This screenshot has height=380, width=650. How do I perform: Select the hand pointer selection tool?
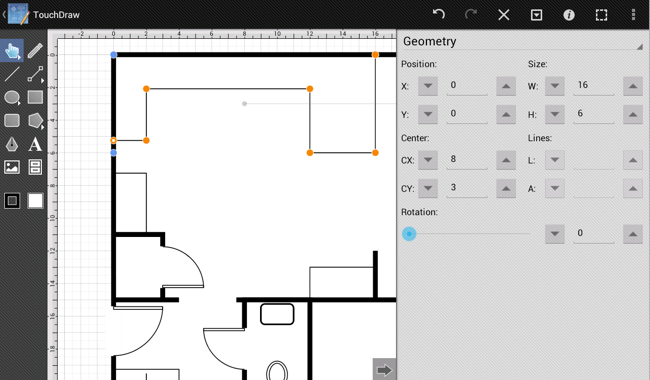point(12,51)
